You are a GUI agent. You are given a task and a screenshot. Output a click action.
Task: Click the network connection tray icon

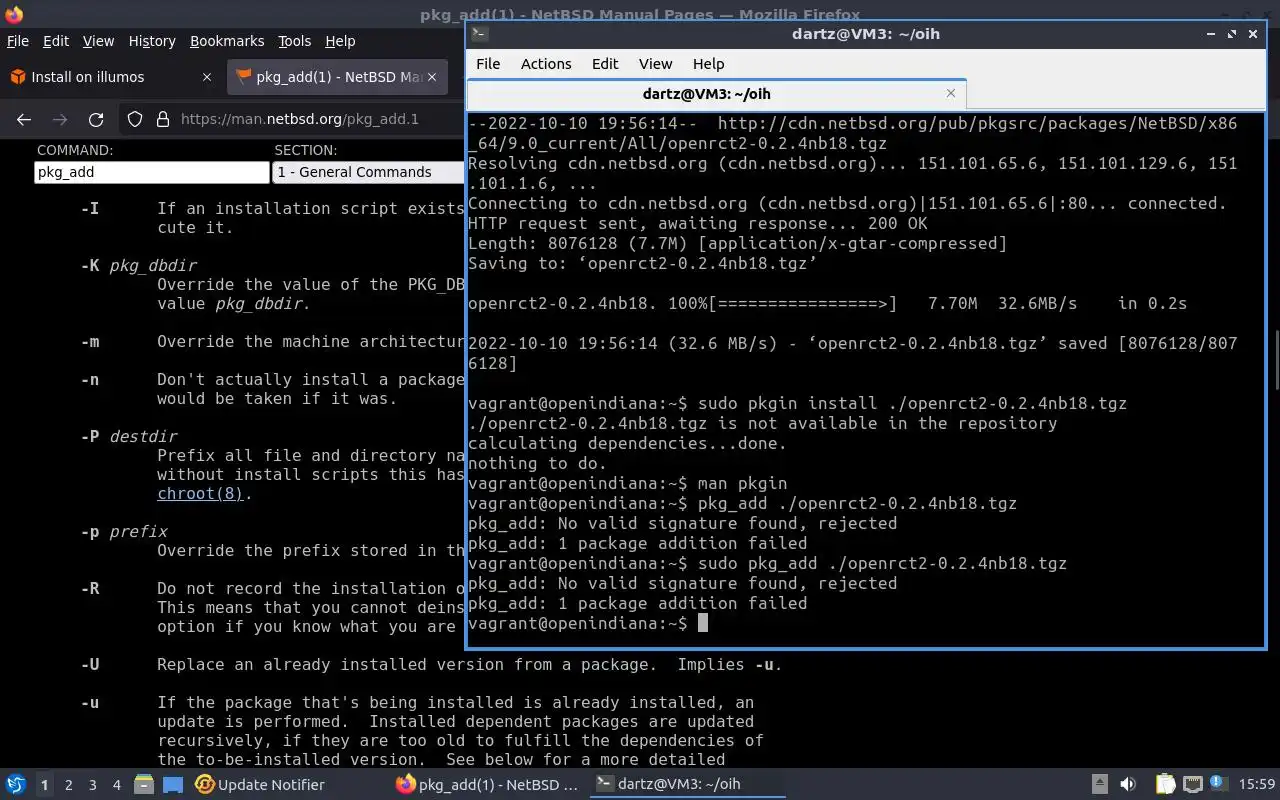click(1192, 785)
